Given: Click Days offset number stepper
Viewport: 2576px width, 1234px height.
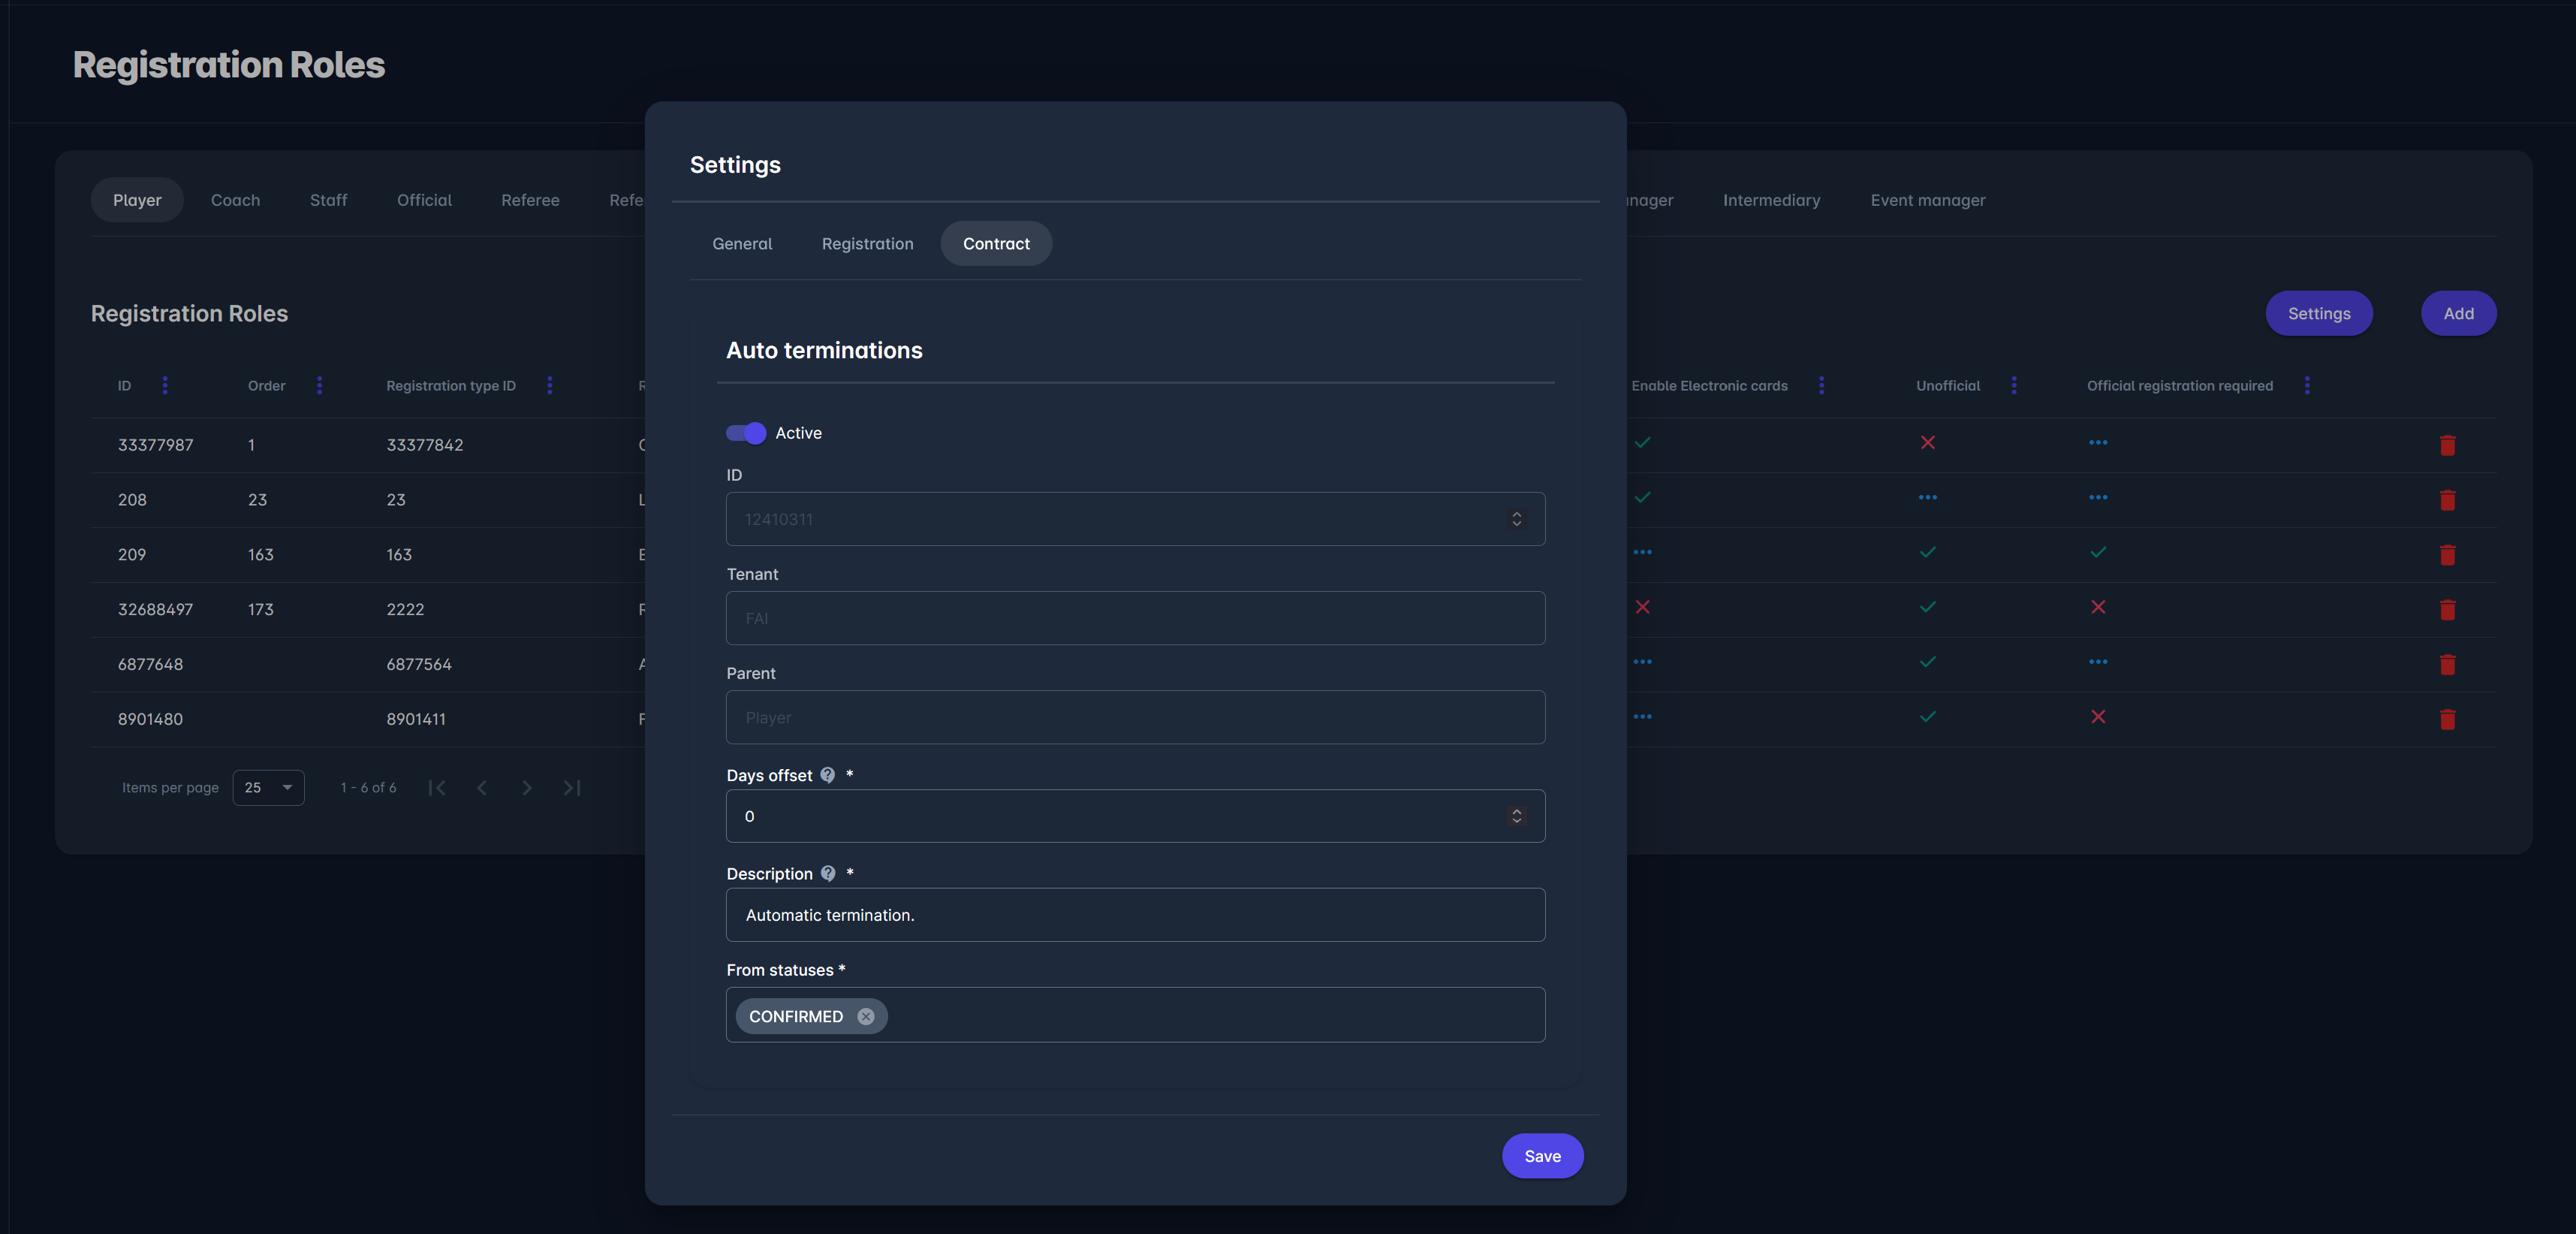Looking at the screenshot, I should [x=1516, y=816].
